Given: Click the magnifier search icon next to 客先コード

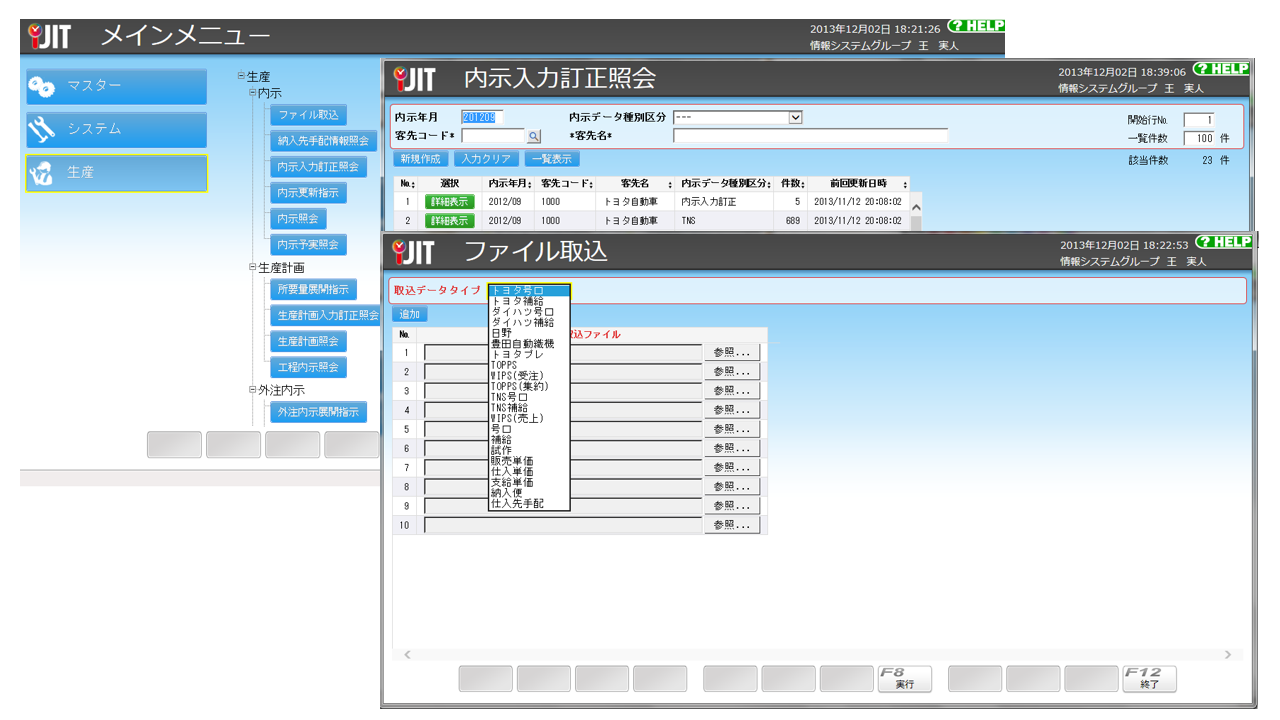Looking at the screenshot, I should (x=533, y=136).
